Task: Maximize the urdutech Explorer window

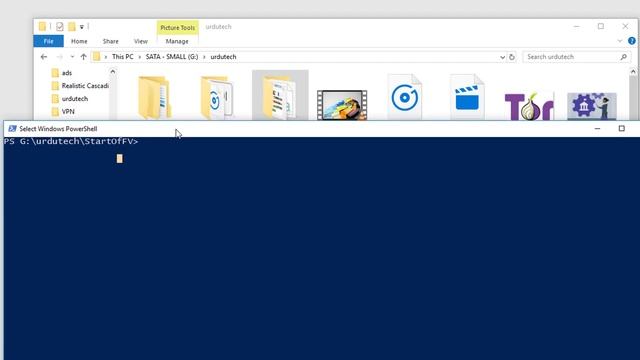Action: point(601,27)
